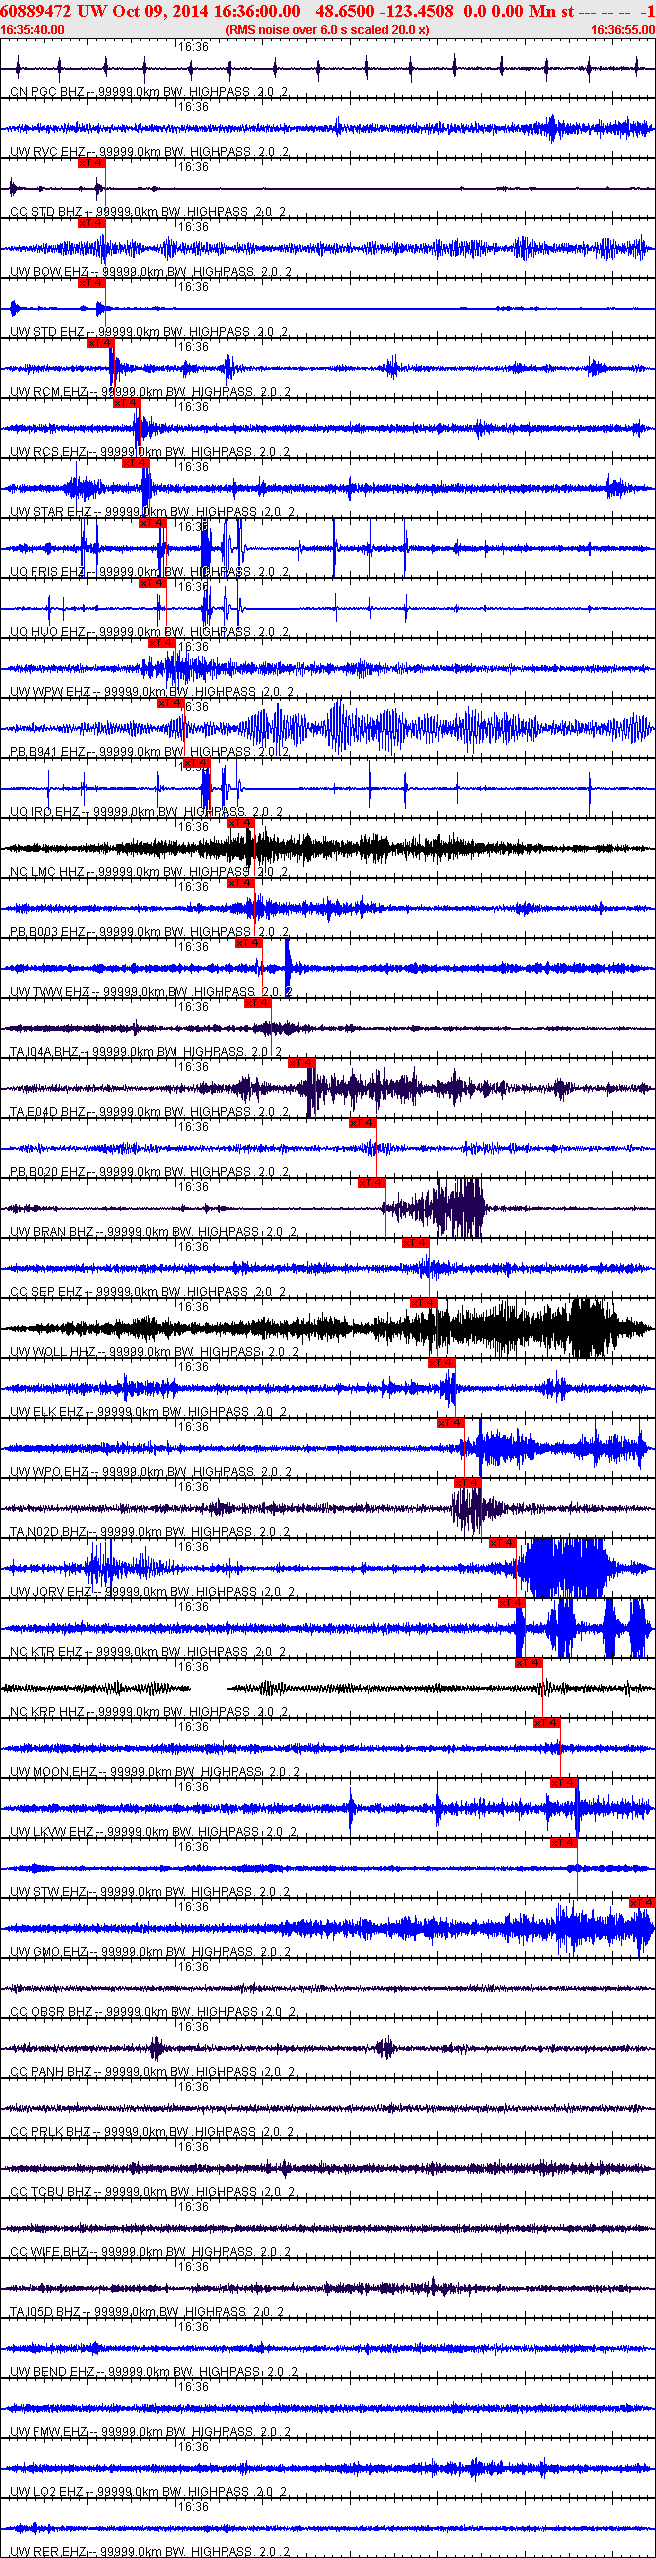Click the event ID 60889472 in header
The height and width of the screenshot is (2558, 656).
pos(35,11)
